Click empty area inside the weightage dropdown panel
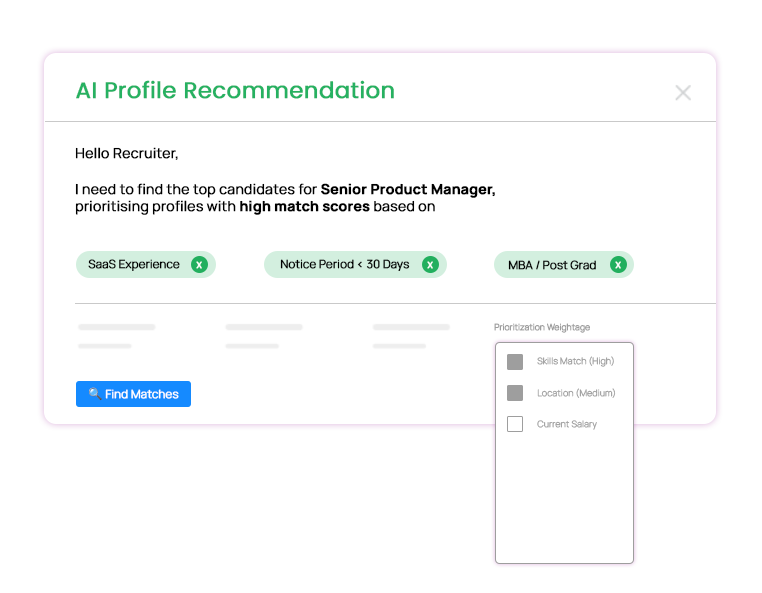762x593 pixels. coord(564,500)
